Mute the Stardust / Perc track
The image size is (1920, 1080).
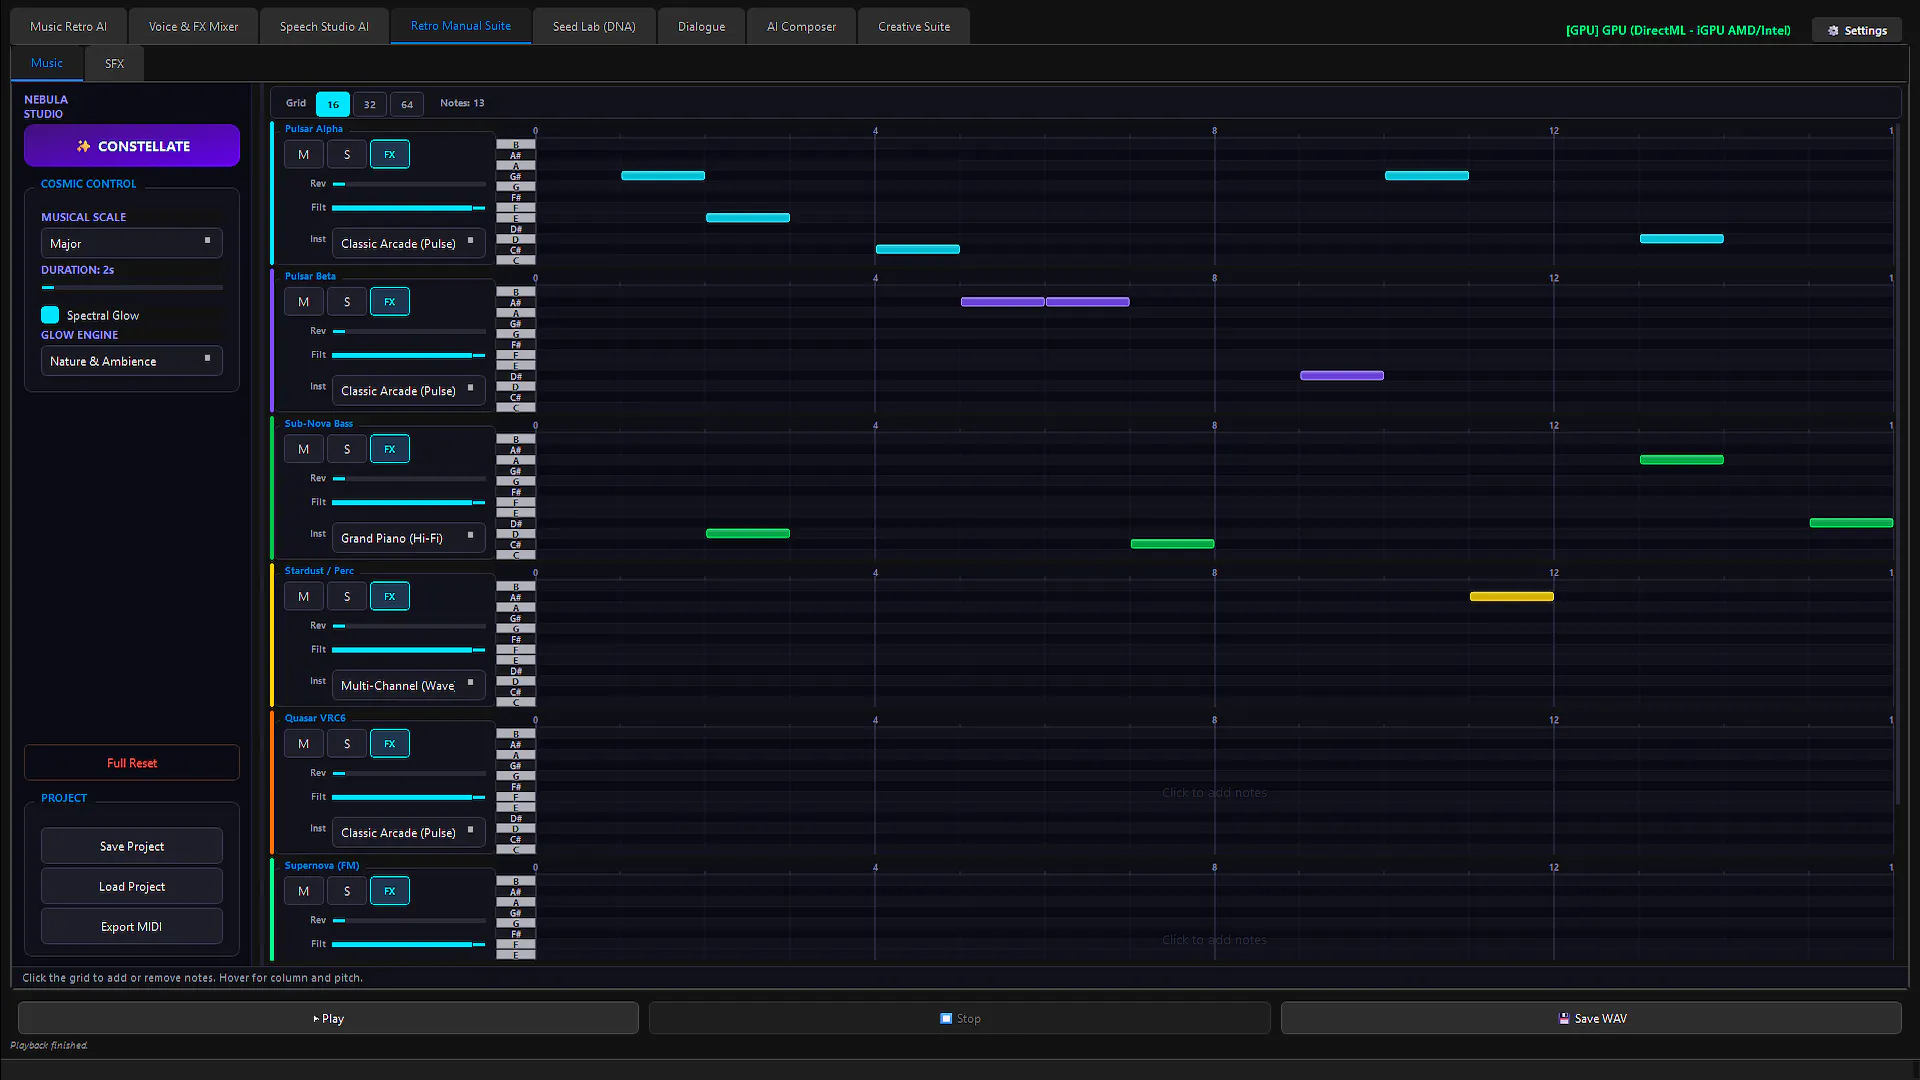coord(303,597)
